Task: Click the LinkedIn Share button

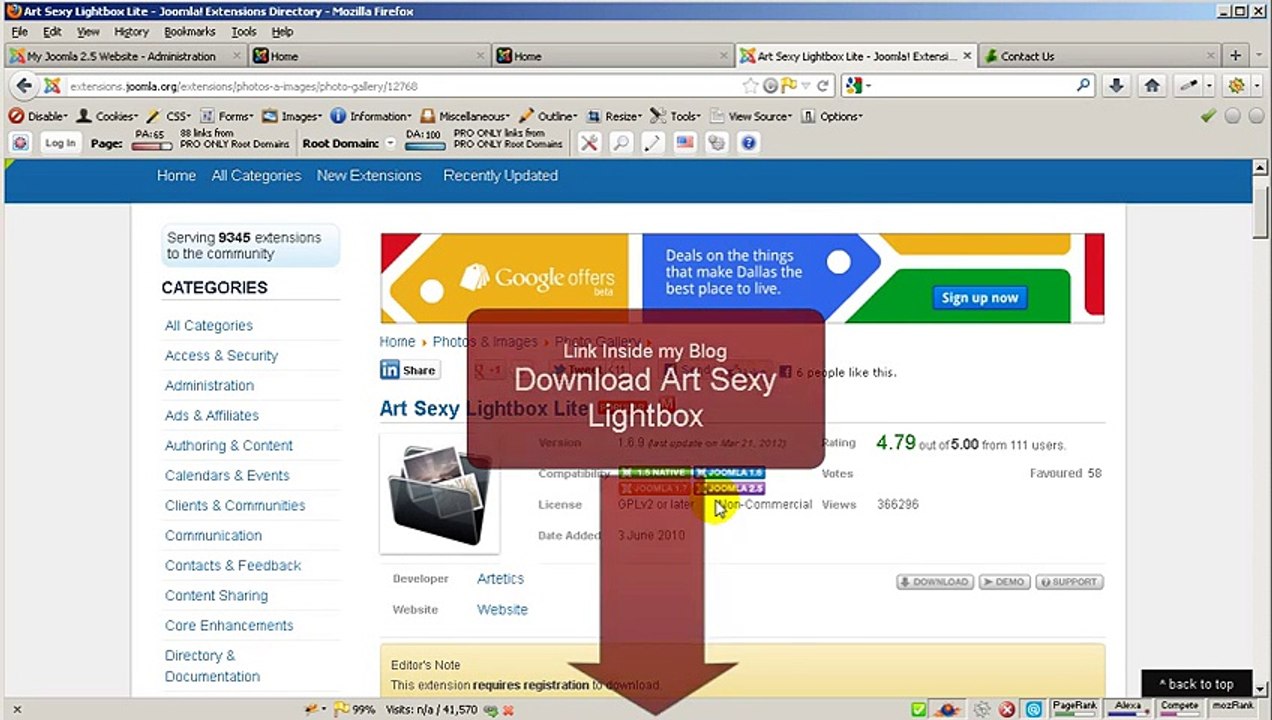Action: 409,370
